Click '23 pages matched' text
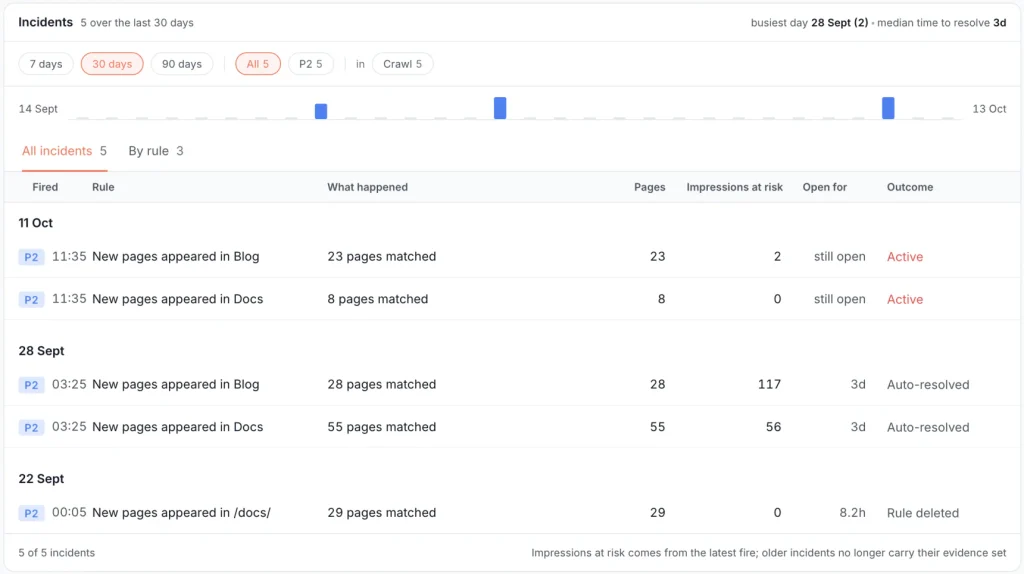The image size is (1024, 574). tap(381, 257)
